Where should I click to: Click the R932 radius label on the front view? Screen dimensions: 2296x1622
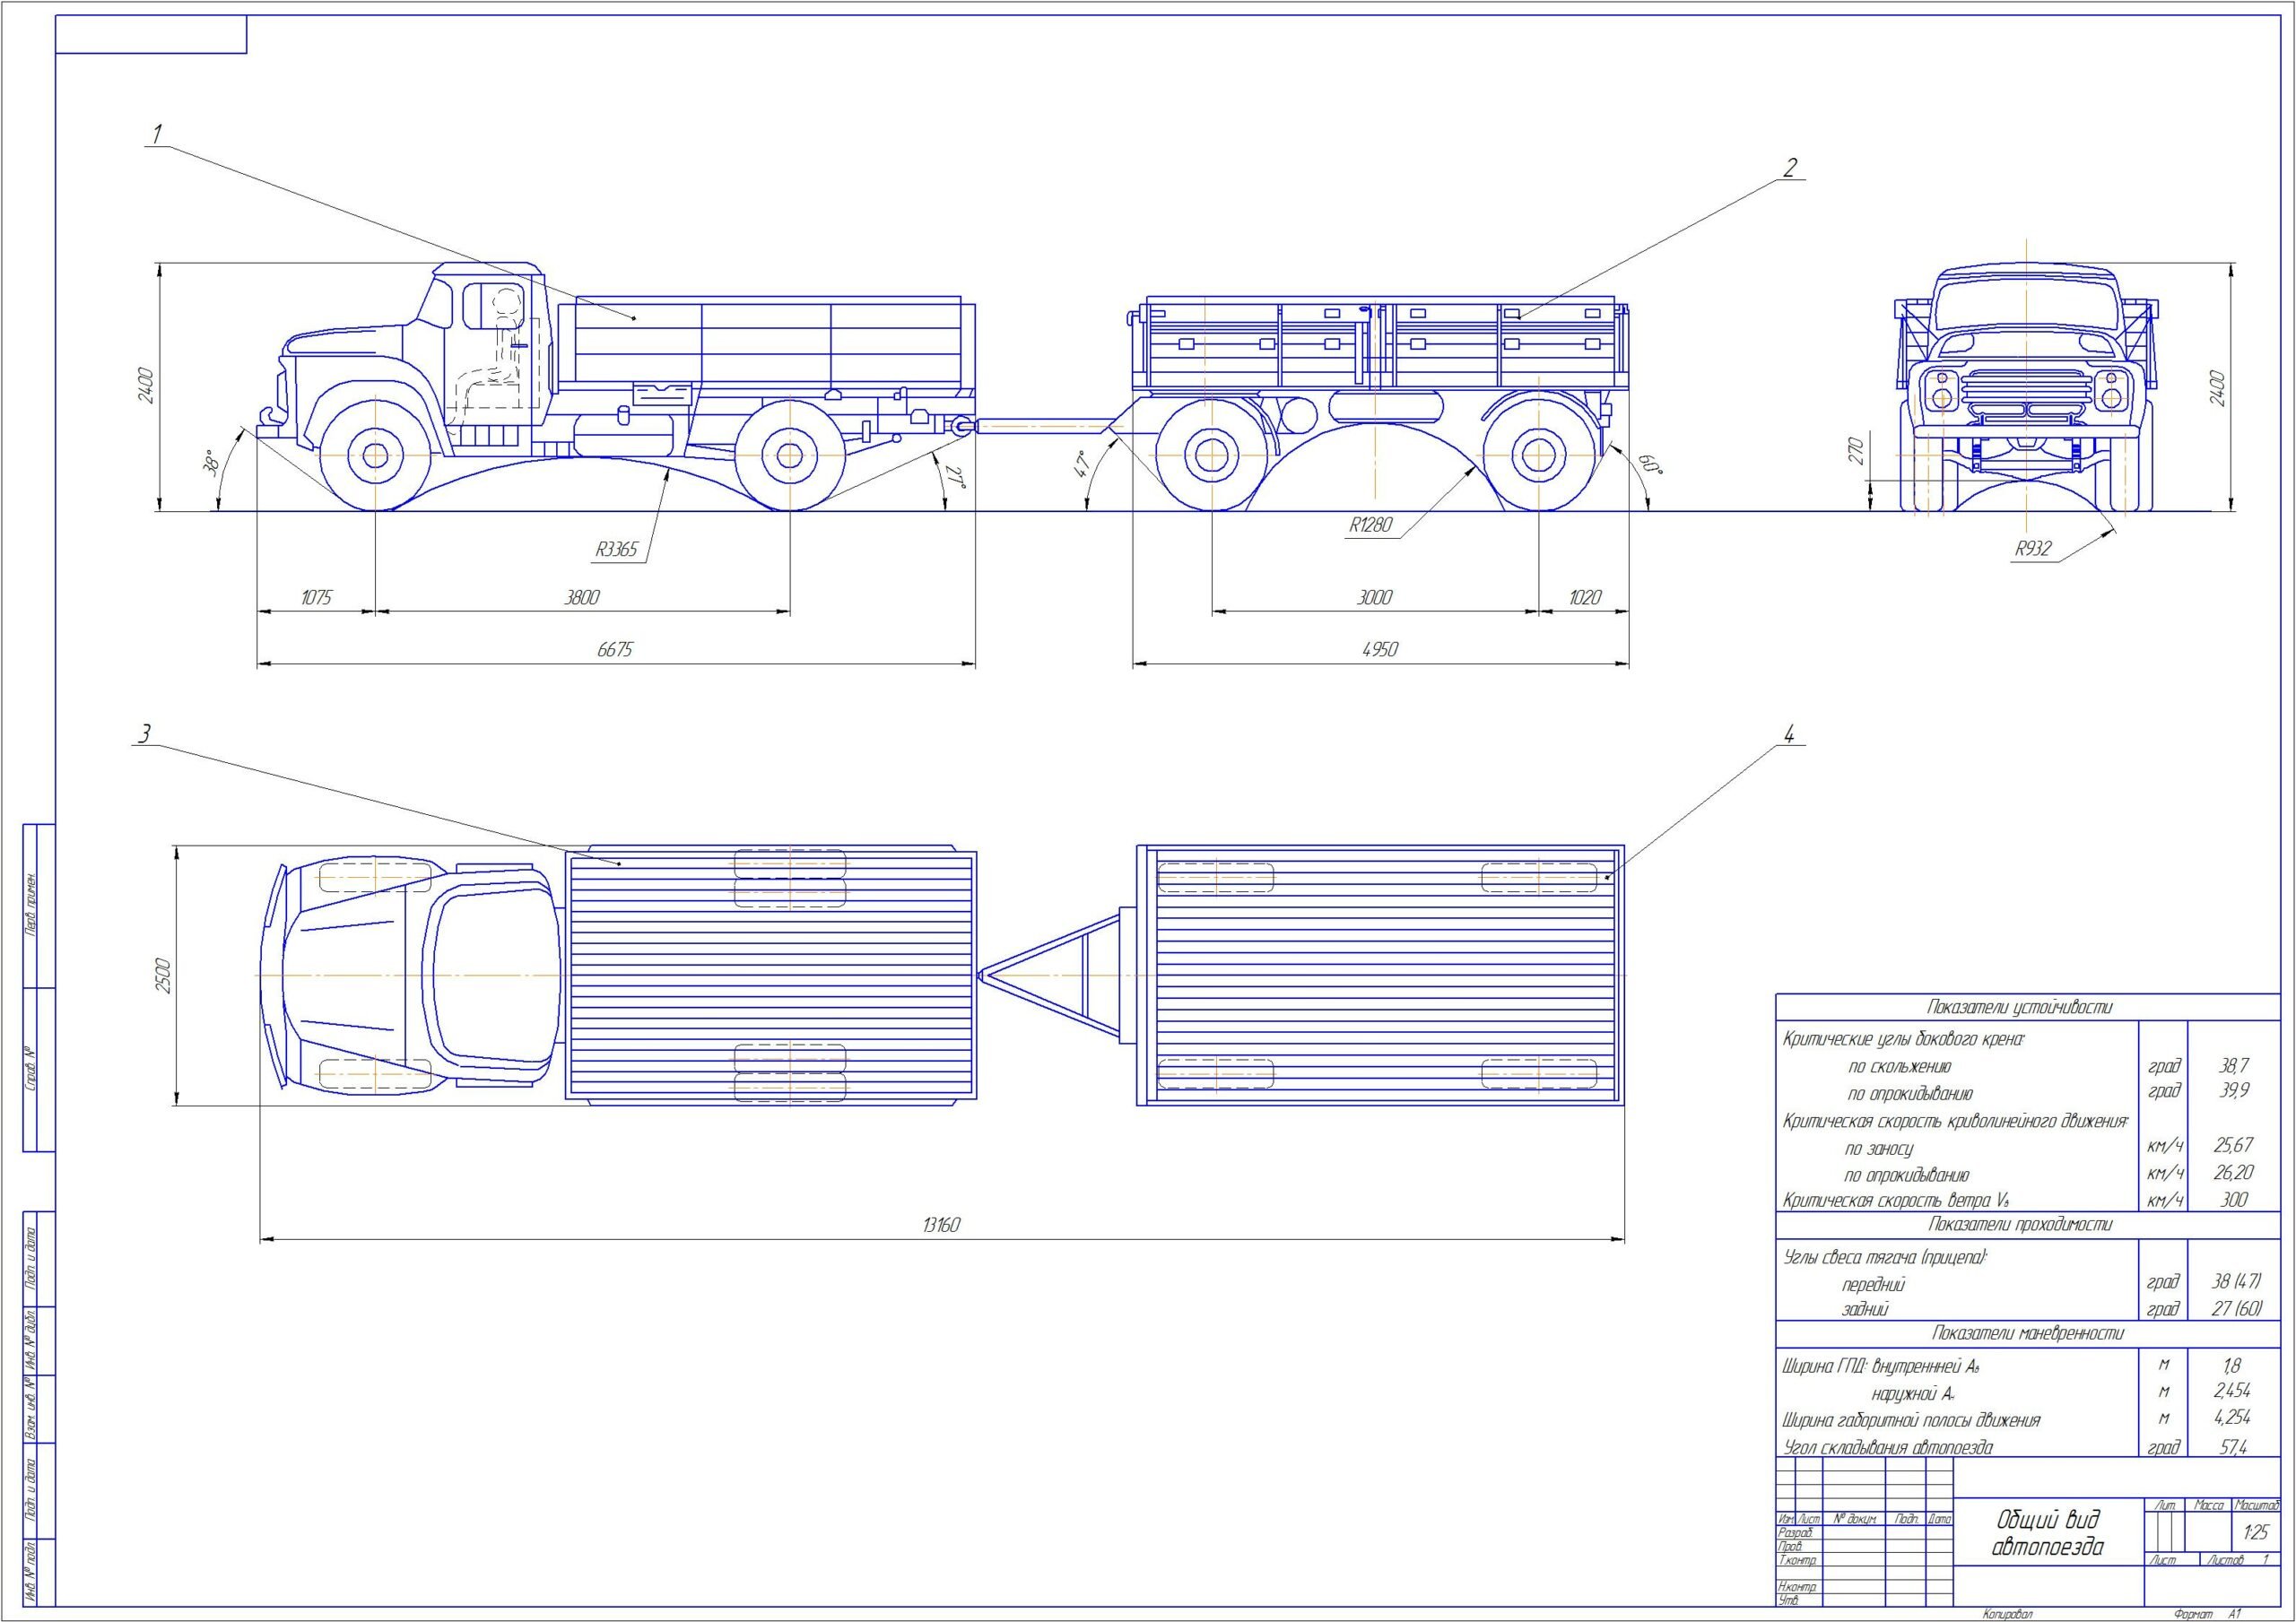(x=2033, y=548)
